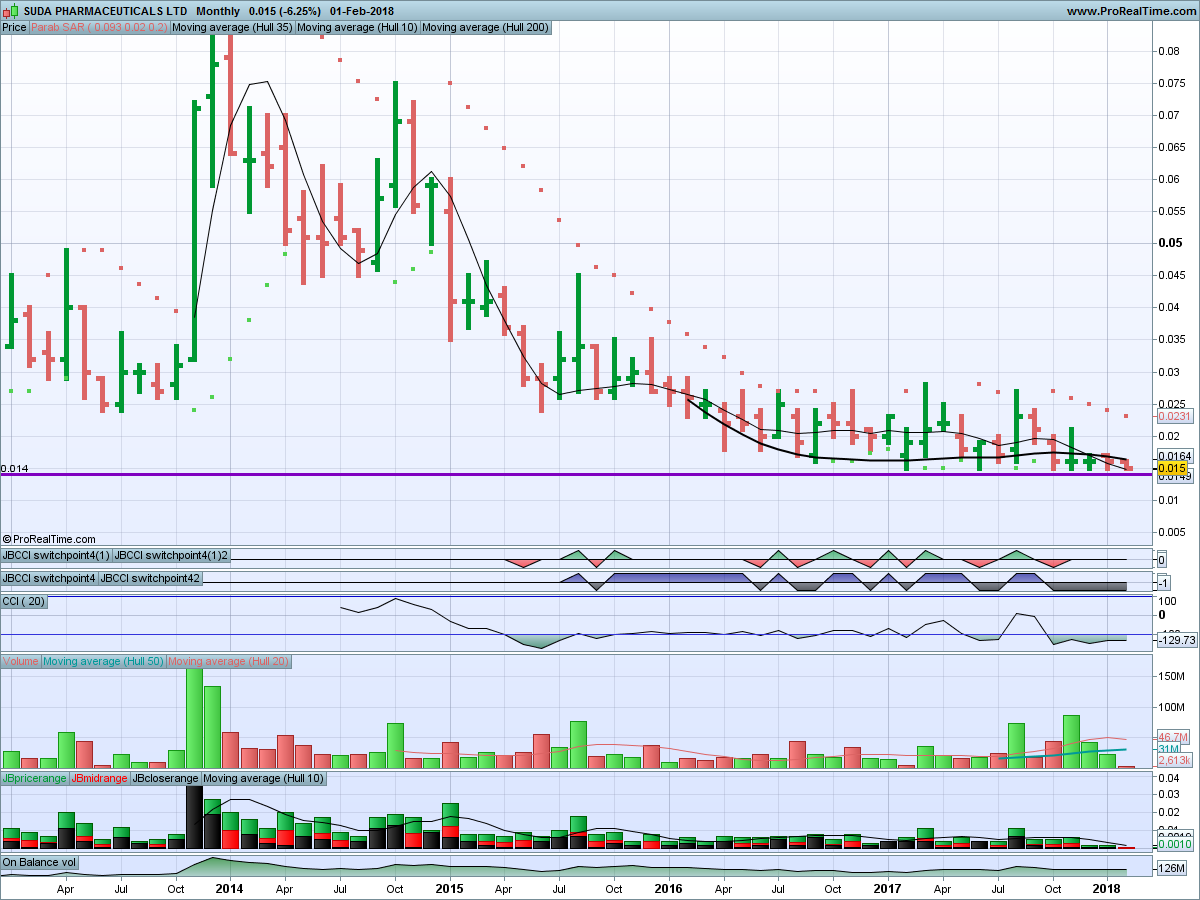Image resolution: width=1200 pixels, height=900 pixels.
Task: Click the Monthly timeframe text
Action: [x=218, y=11]
